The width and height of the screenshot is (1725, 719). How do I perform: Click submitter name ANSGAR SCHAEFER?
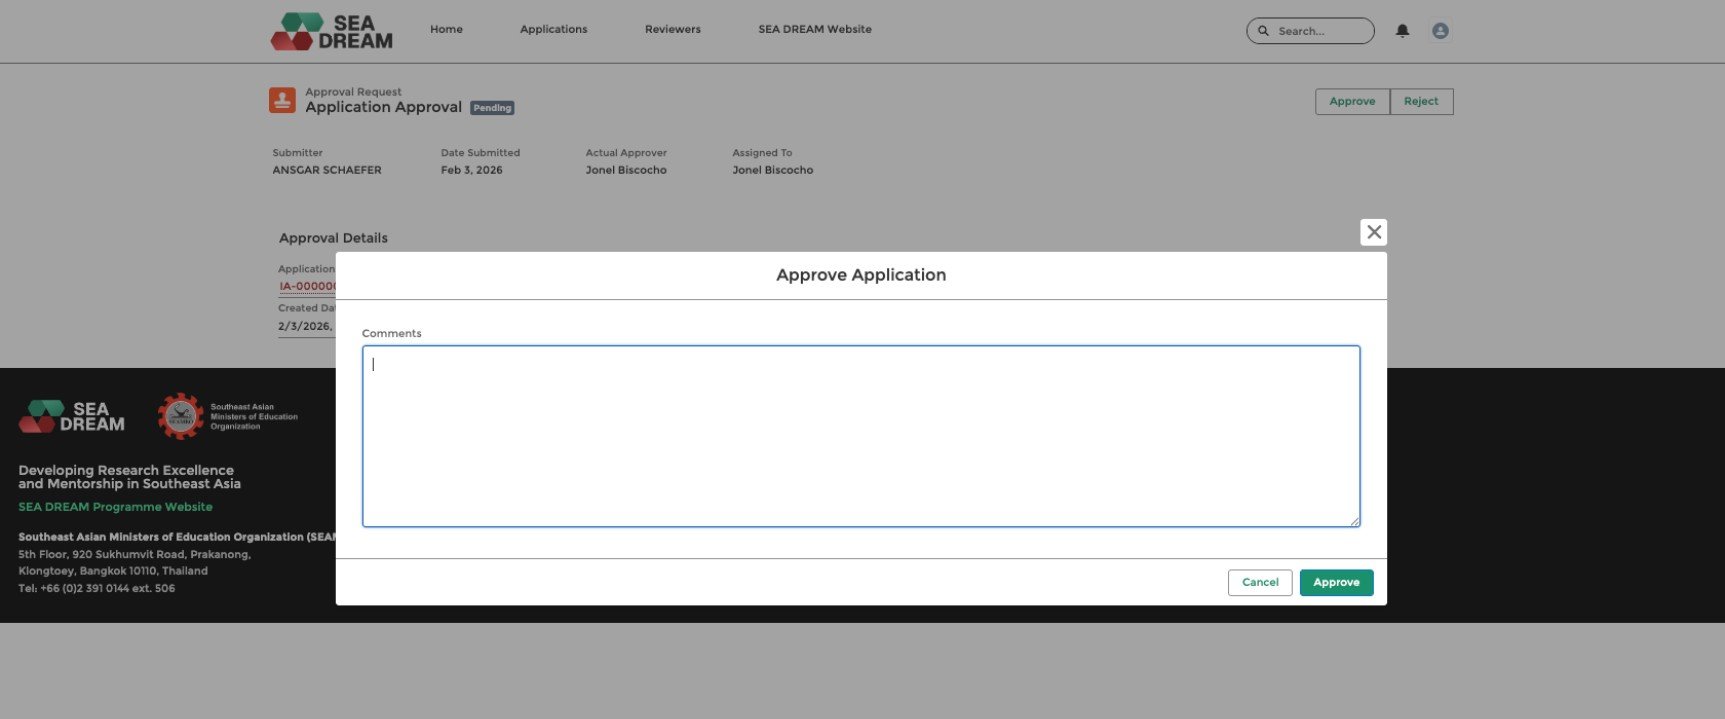[x=327, y=170]
